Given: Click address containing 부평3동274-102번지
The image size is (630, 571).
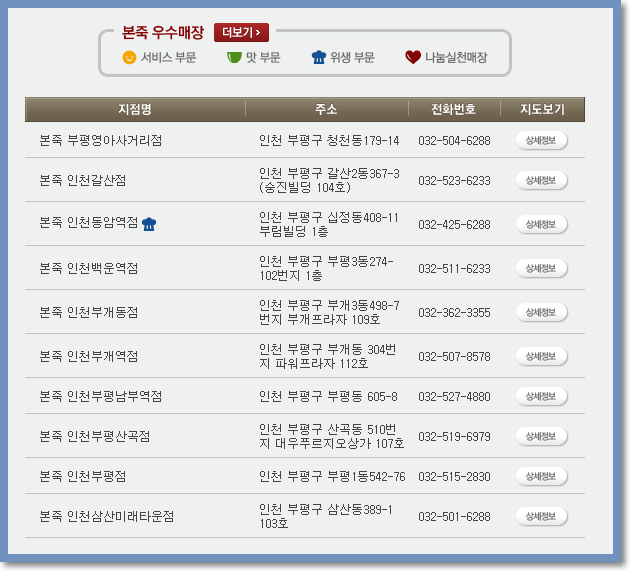Looking at the screenshot, I should coord(326,268).
